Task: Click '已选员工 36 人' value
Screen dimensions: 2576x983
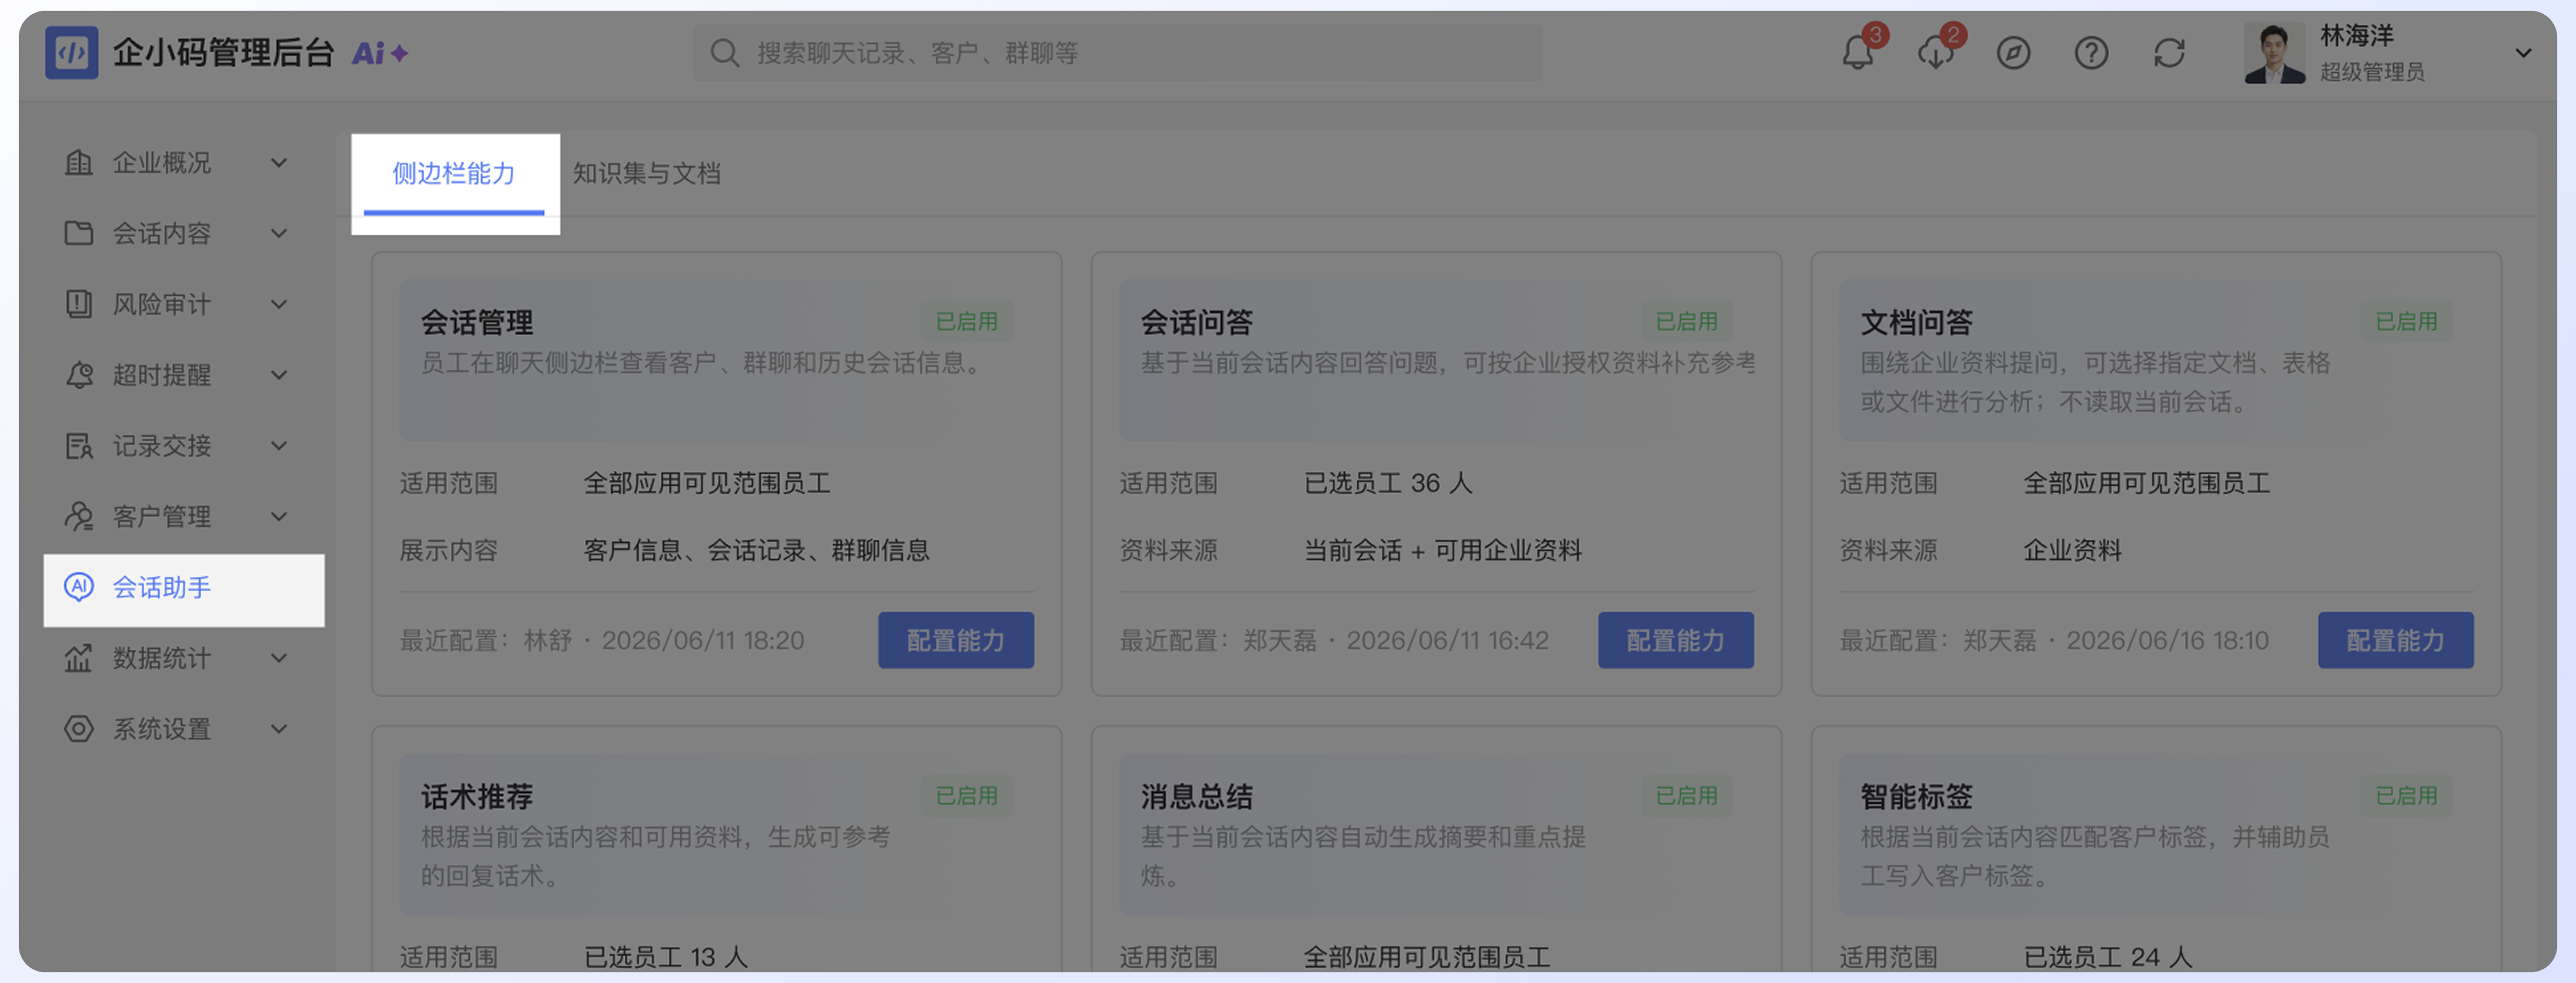Action: pos(1388,483)
